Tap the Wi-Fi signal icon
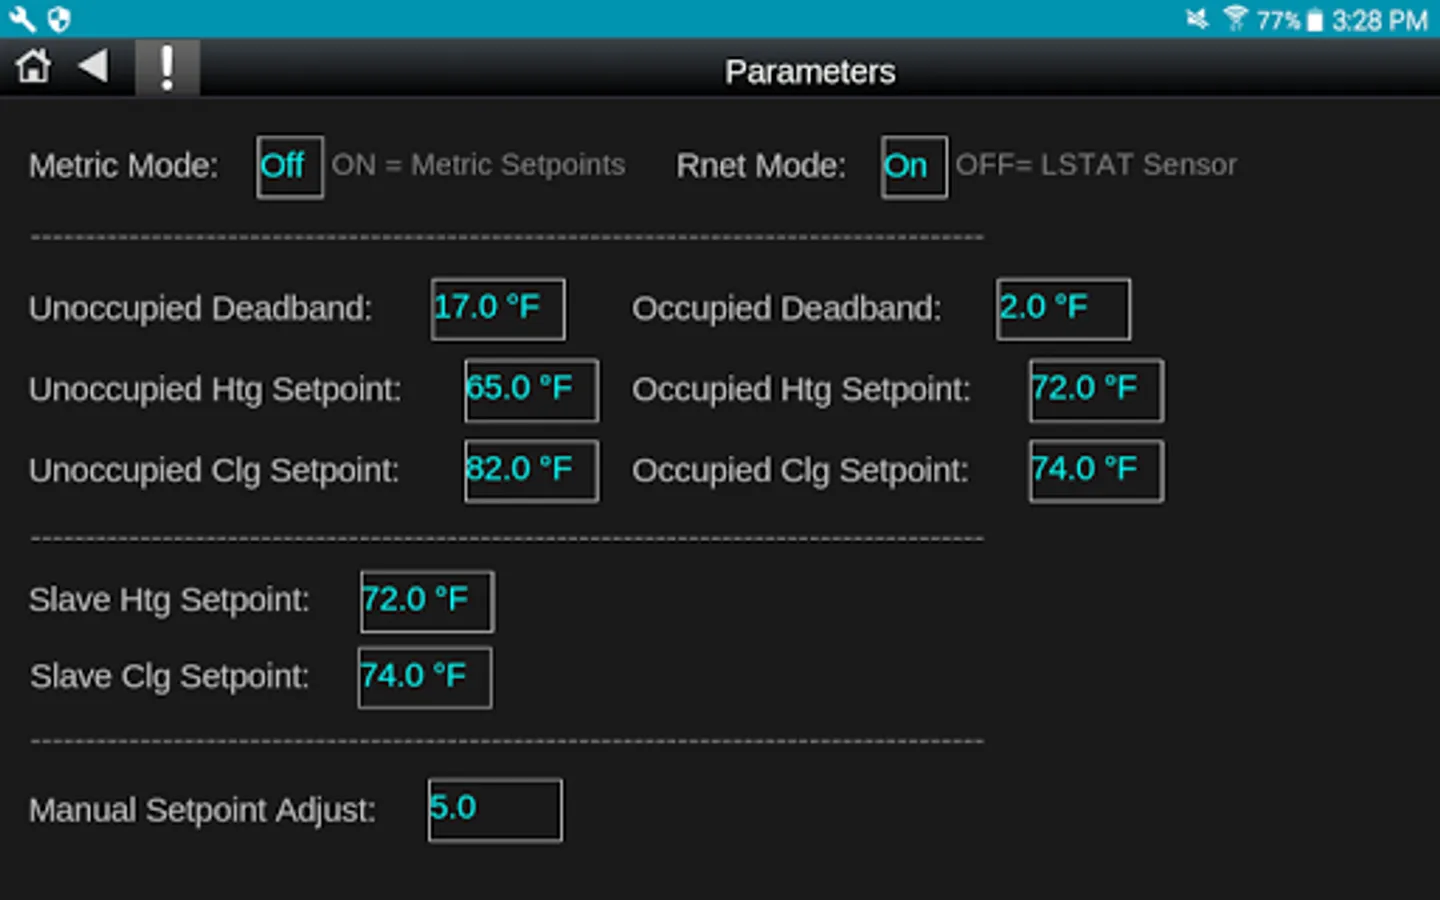This screenshot has height=900, width=1440. tap(1235, 19)
